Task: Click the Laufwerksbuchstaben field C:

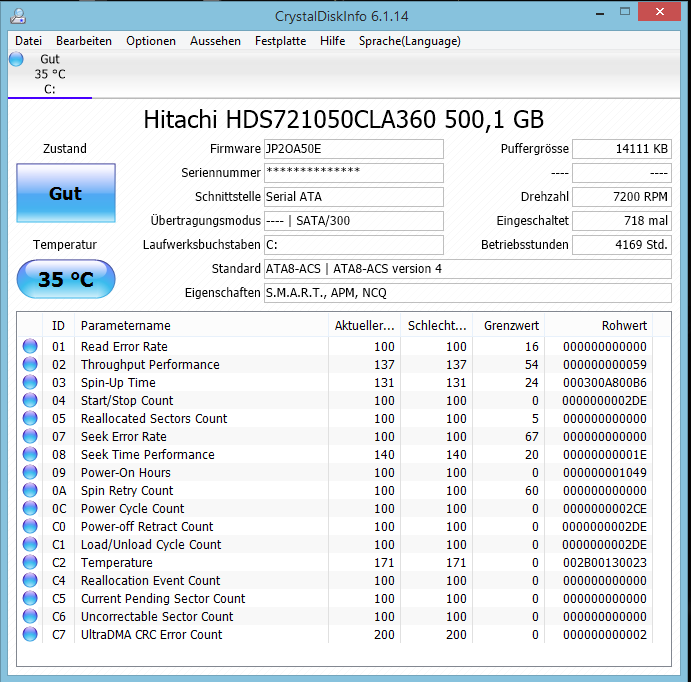Action: coord(354,245)
